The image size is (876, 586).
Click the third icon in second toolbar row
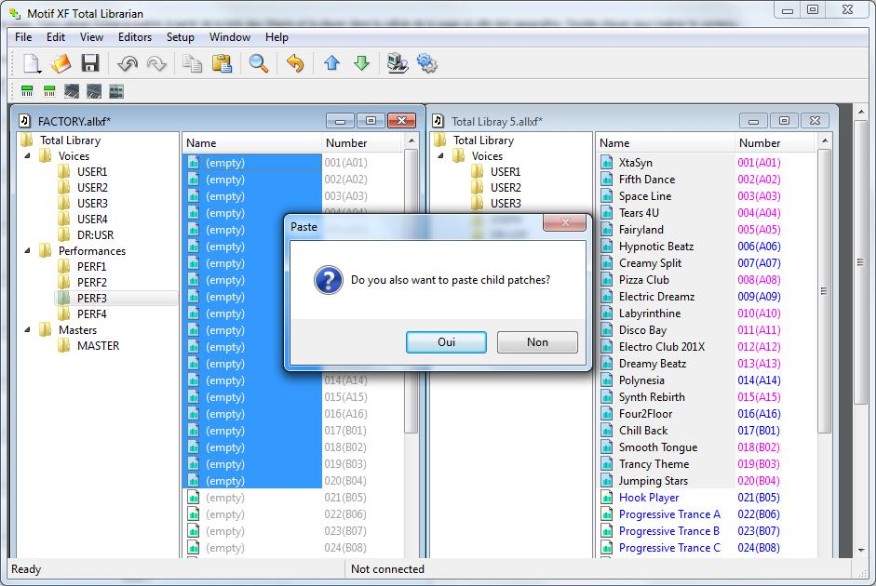pyautogui.click(x=72, y=91)
